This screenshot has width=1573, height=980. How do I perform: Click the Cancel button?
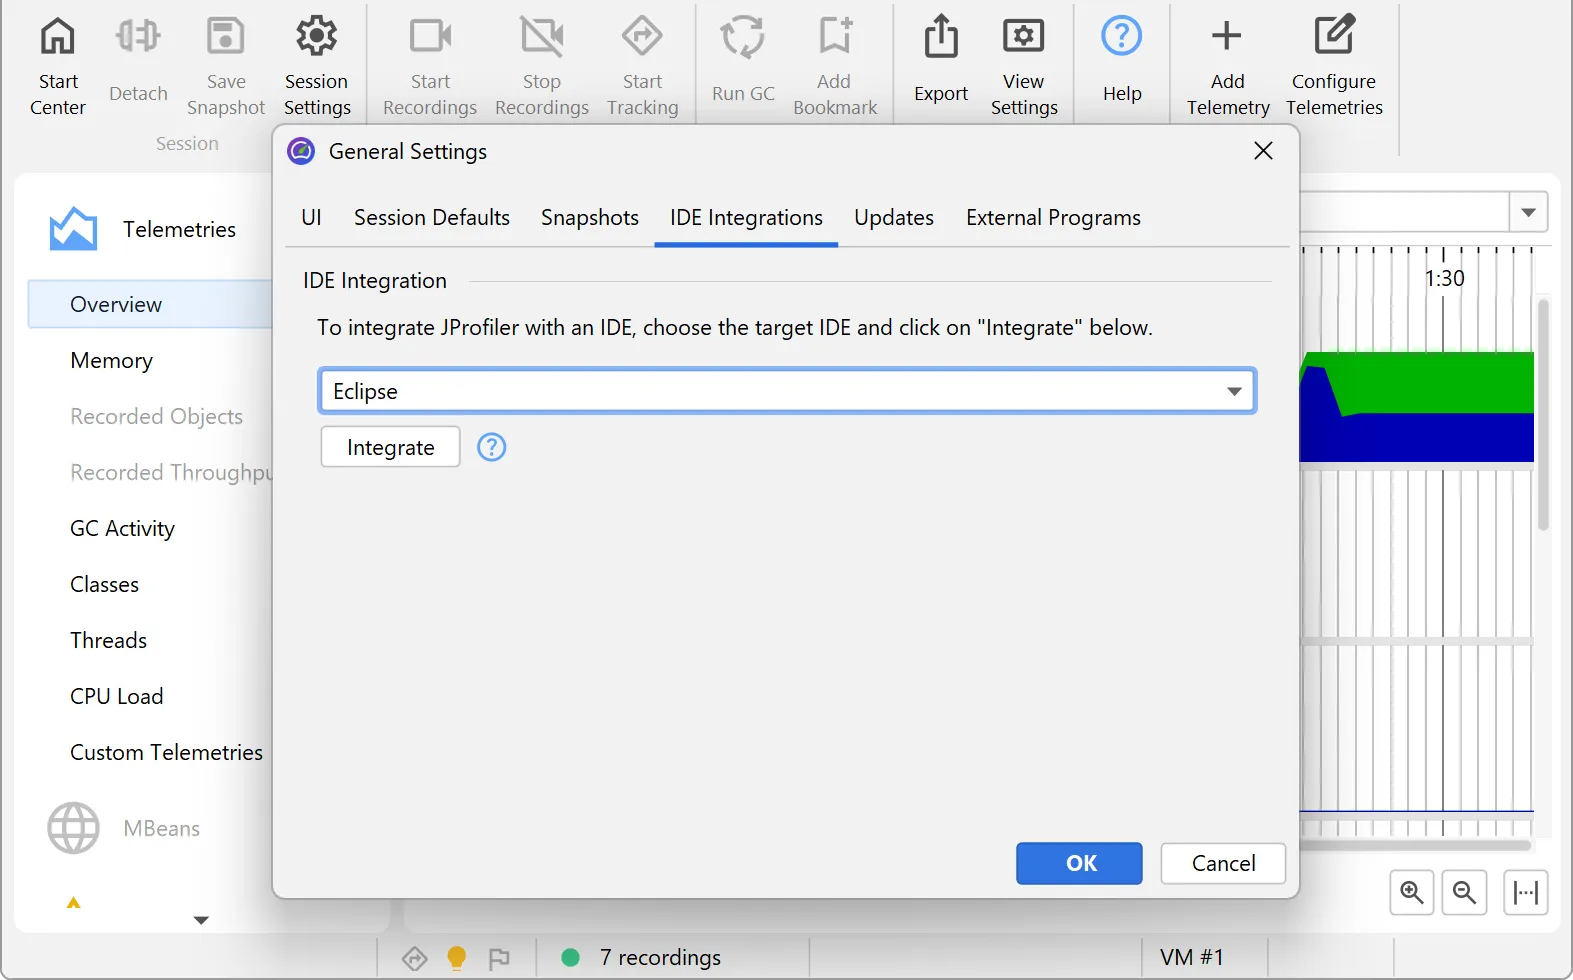pos(1223,863)
